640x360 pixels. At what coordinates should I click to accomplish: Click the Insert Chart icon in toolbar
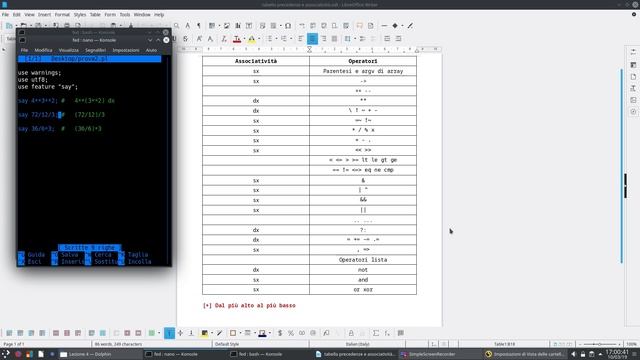point(238,26)
